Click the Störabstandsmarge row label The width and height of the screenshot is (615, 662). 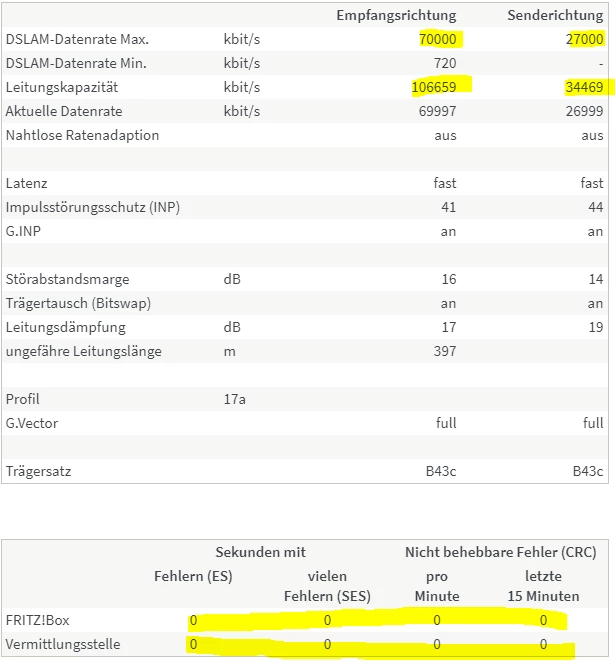pos(67,279)
